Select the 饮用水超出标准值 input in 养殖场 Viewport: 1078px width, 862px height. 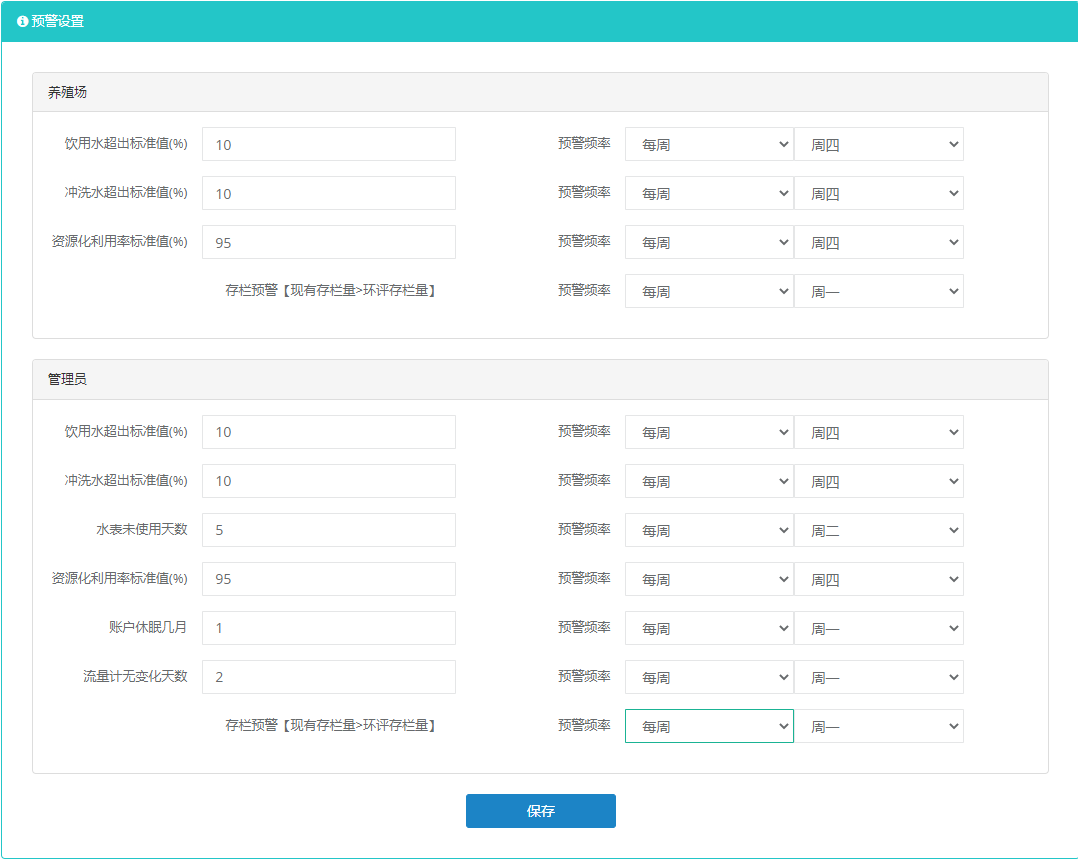(328, 144)
